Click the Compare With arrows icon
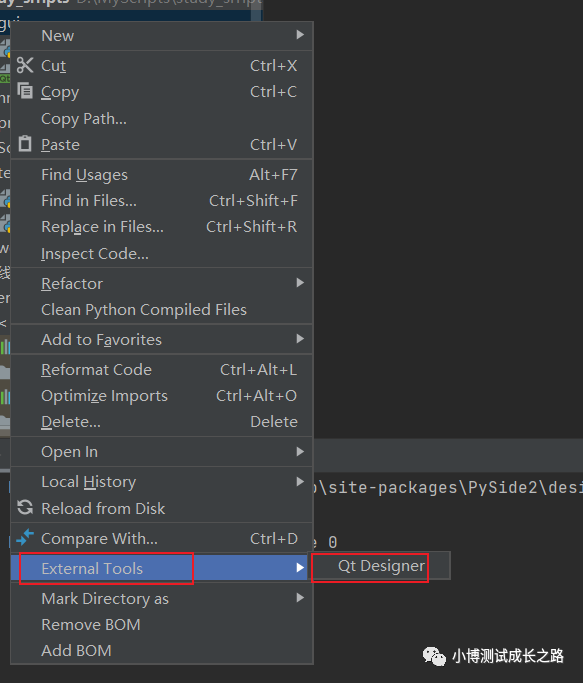 [25, 538]
